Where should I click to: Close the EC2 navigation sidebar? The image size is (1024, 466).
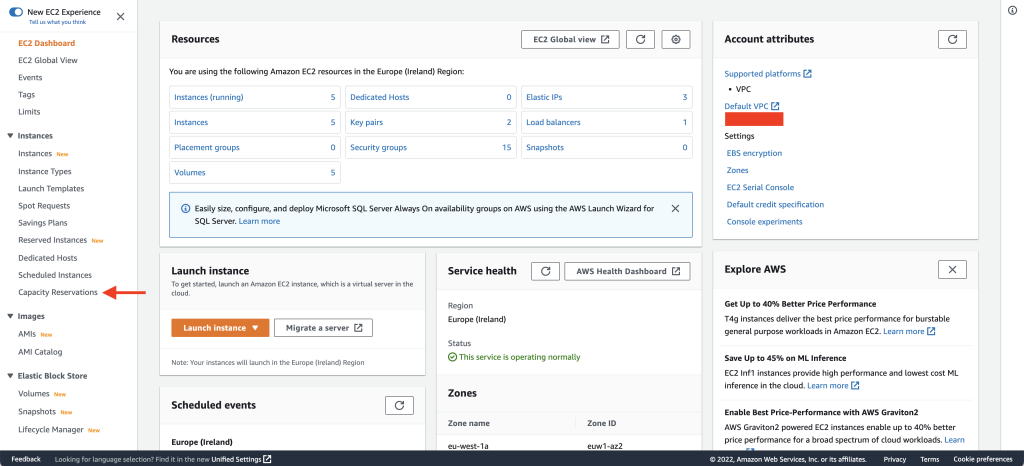point(120,16)
